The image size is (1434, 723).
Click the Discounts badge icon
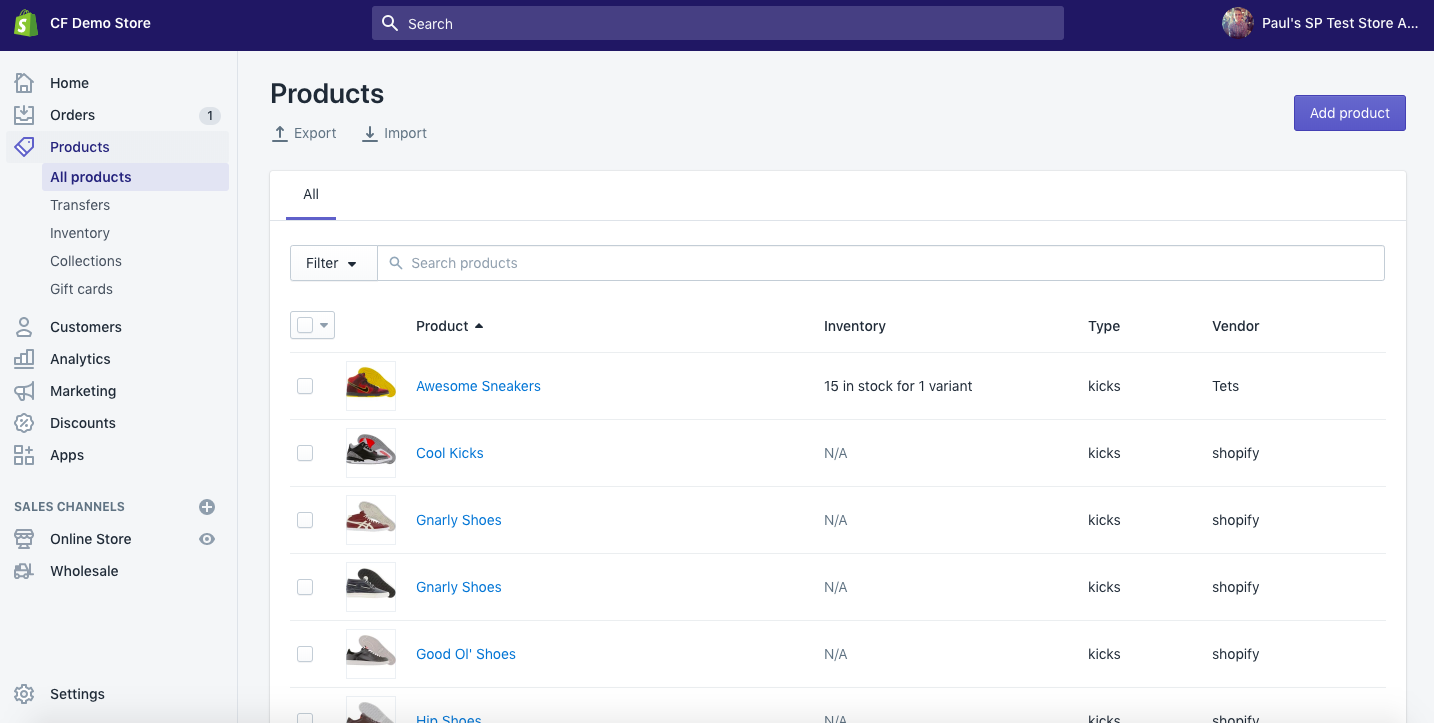coord(24,423)
